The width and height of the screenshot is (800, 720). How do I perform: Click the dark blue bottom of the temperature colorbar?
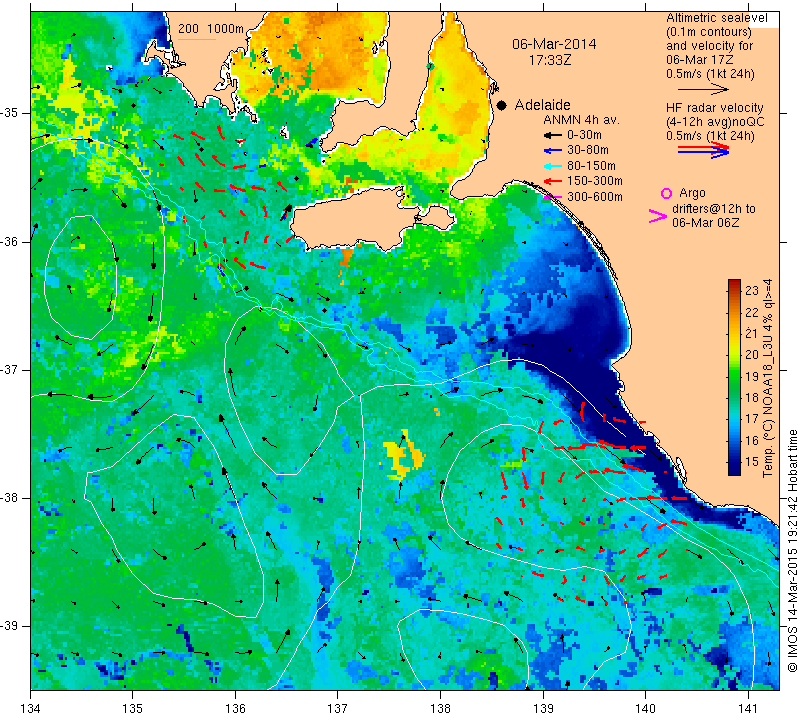click(734, 469)
